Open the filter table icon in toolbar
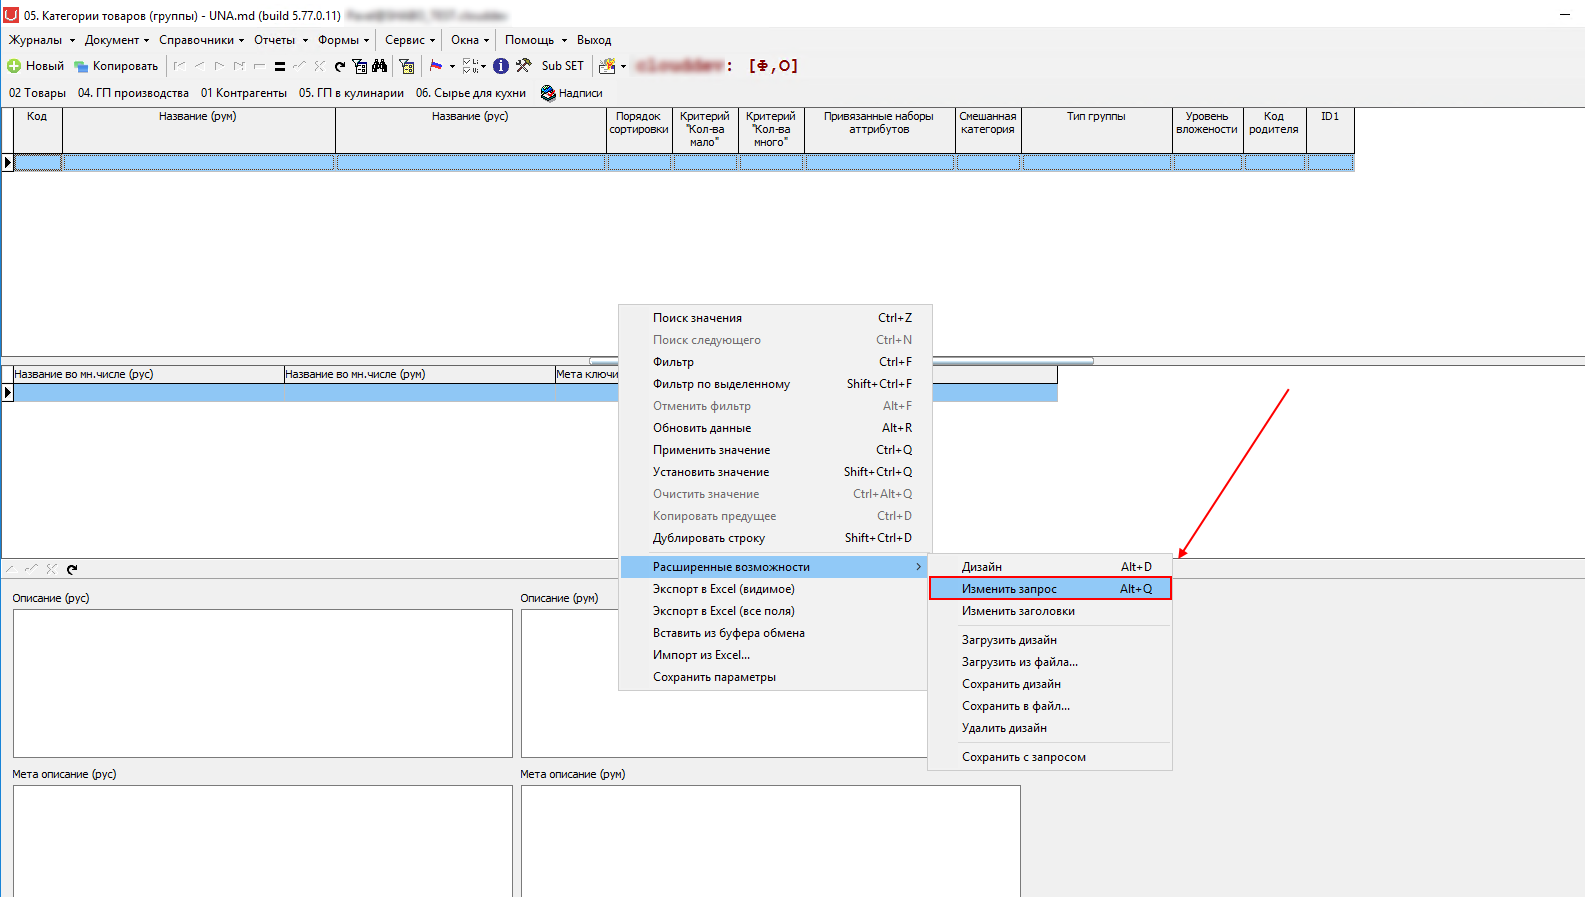The height and width of the screenshot is (897, 1585). click(x=360, y=66)
